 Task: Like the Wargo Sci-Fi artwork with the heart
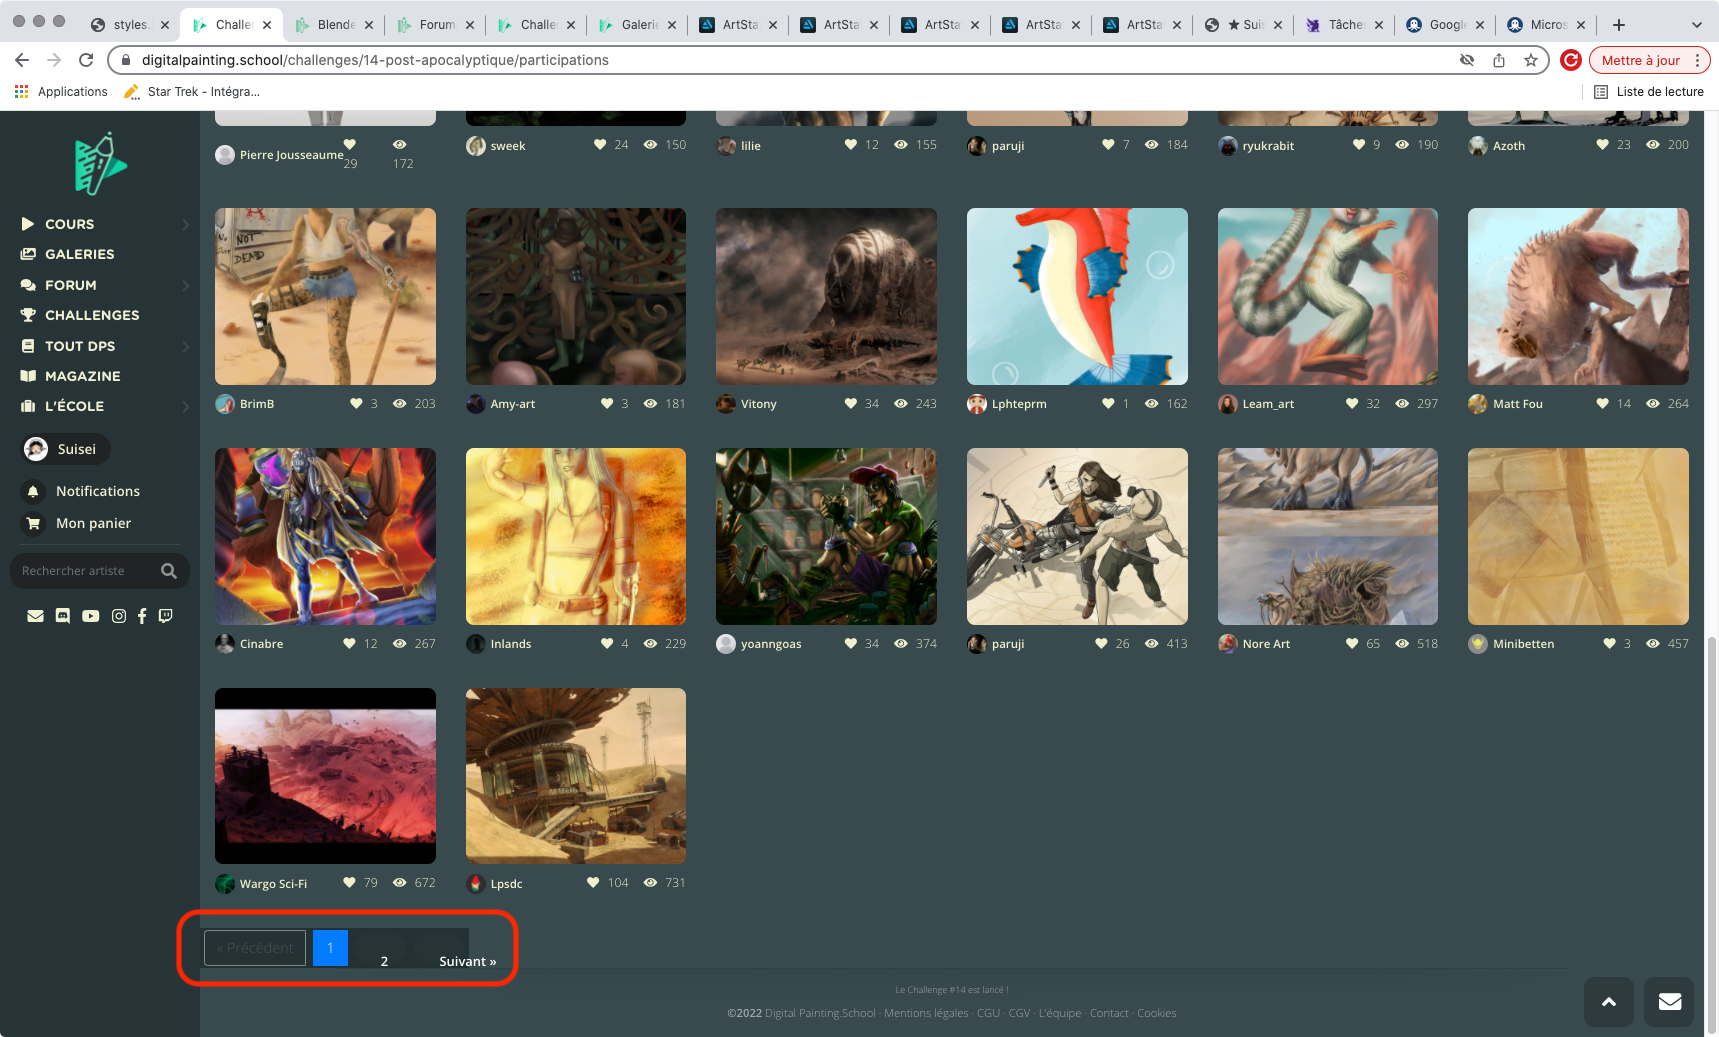click(x=349, y=883)
